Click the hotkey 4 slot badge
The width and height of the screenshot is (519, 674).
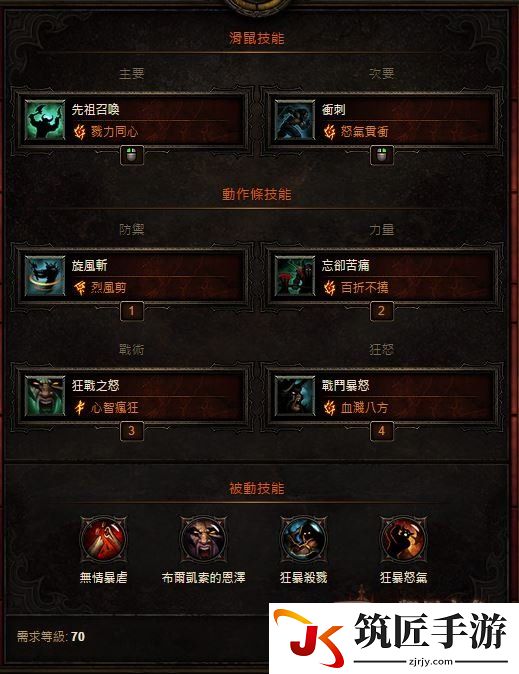[x=382, y=431]
